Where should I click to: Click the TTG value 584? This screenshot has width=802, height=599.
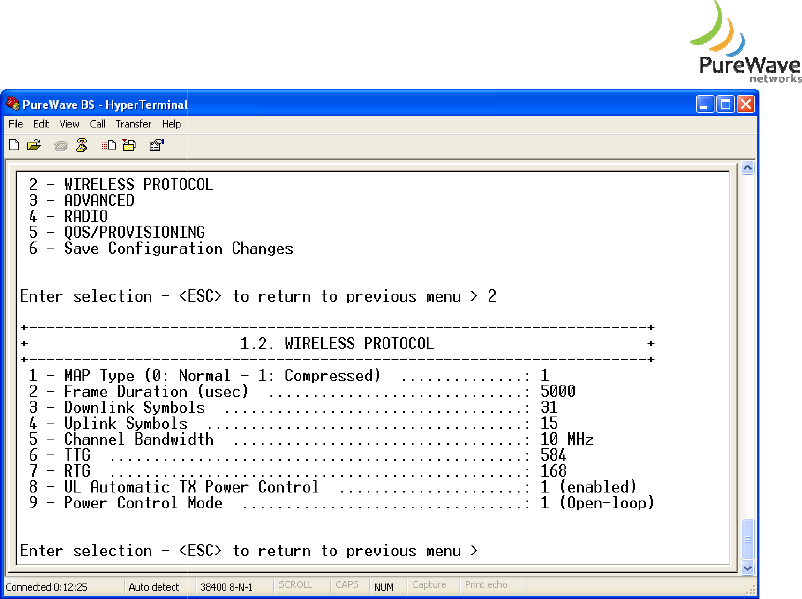(553, 455)
